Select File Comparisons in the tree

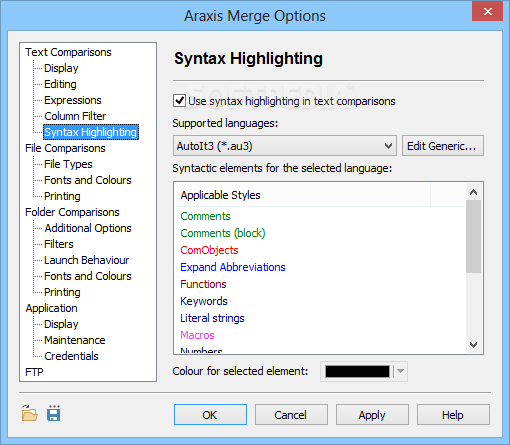tap(65, 148)
